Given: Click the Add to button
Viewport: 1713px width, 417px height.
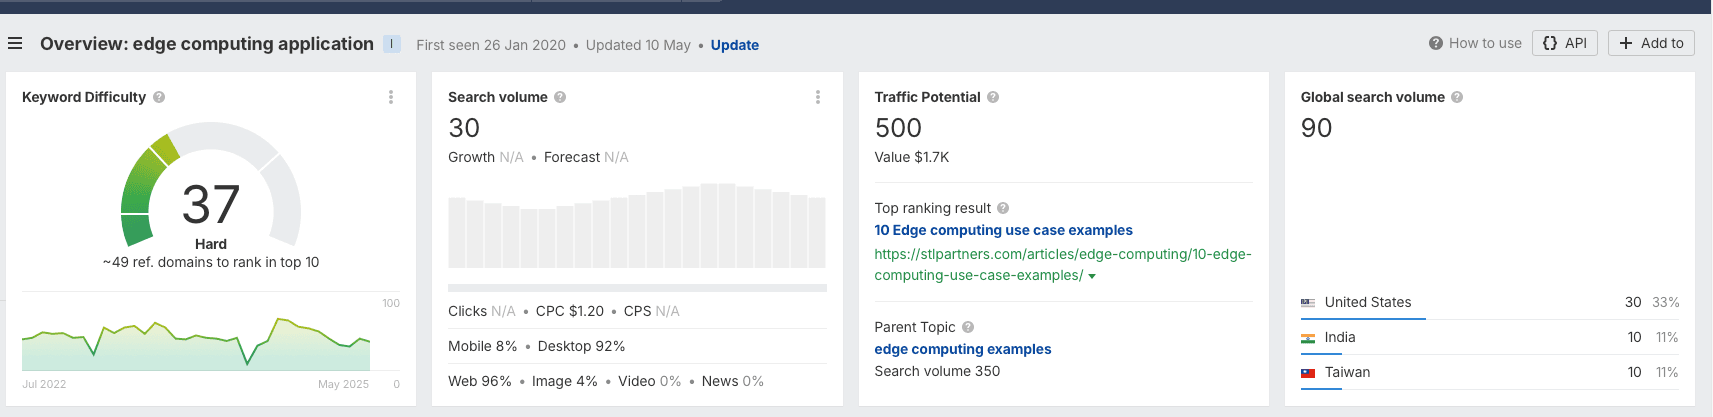Looking at the screenshot, I should 1651,43.
